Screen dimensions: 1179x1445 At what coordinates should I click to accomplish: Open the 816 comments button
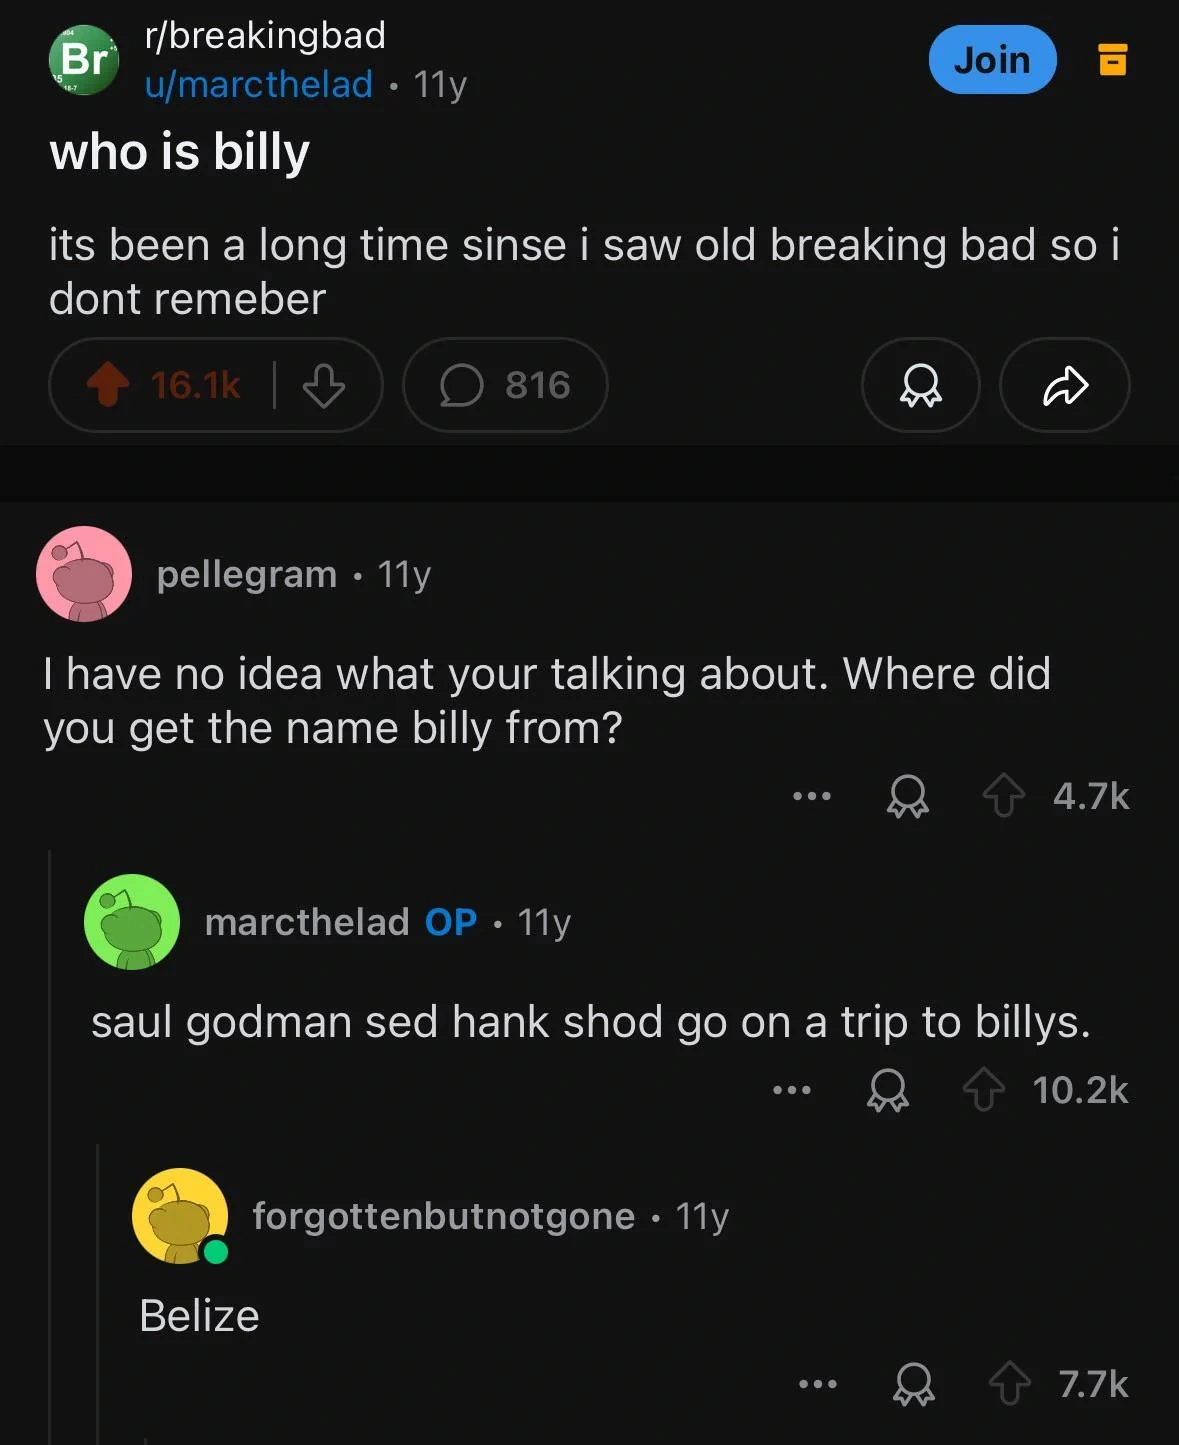coord(505,385)
